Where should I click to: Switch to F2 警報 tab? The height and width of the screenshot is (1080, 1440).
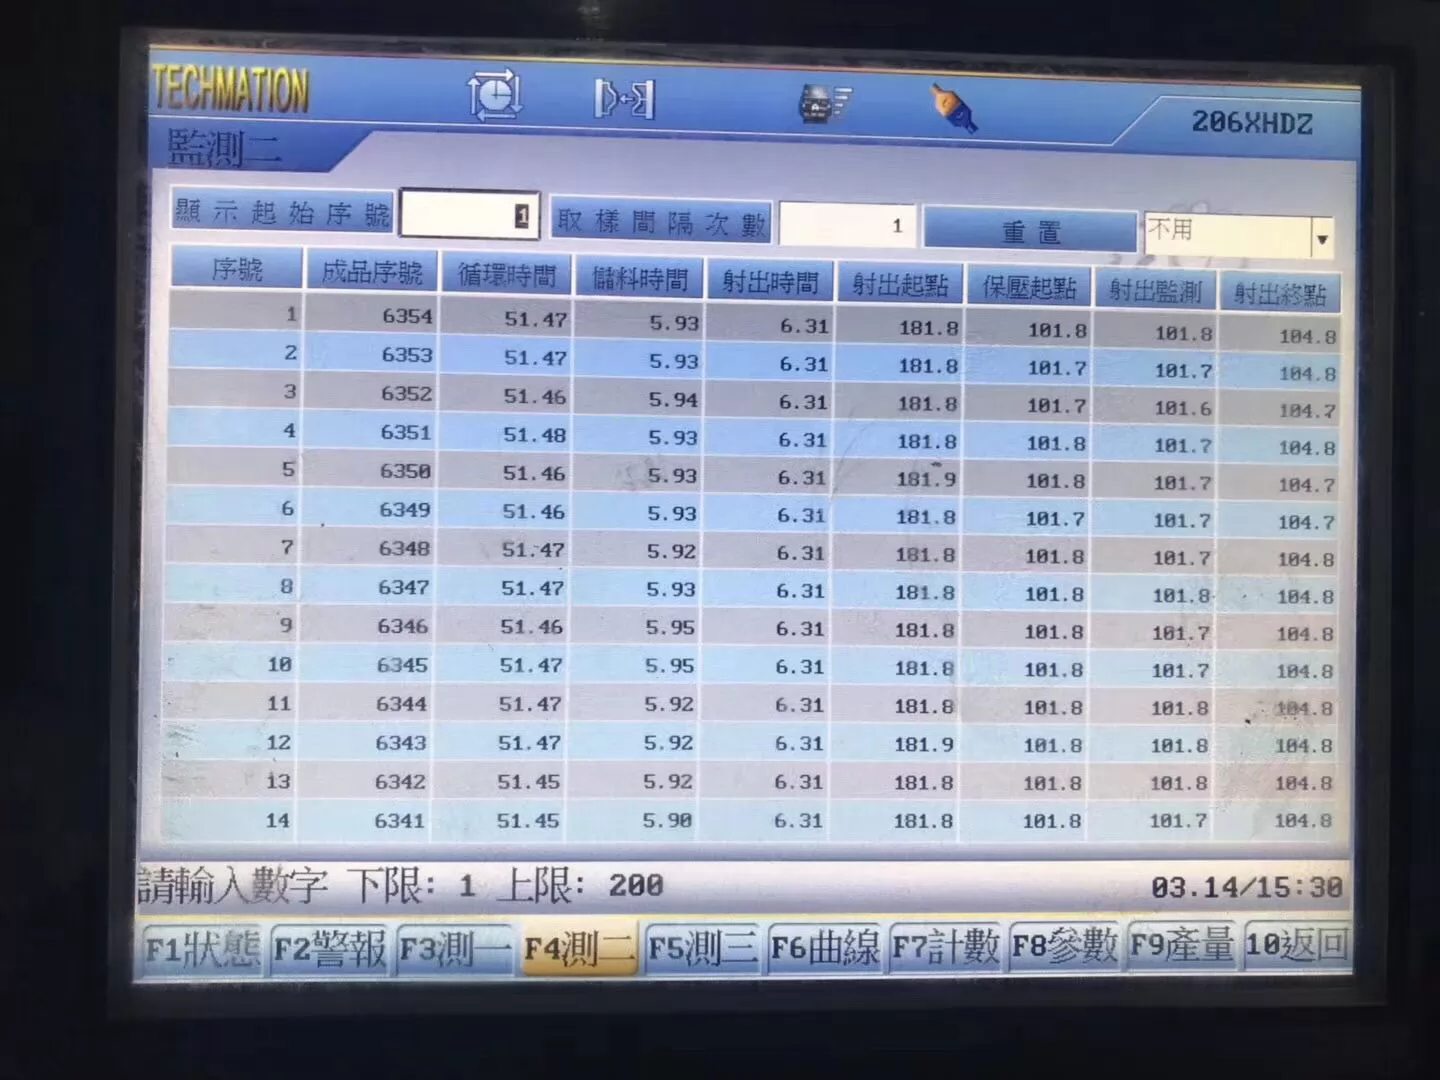coord(330,948)
